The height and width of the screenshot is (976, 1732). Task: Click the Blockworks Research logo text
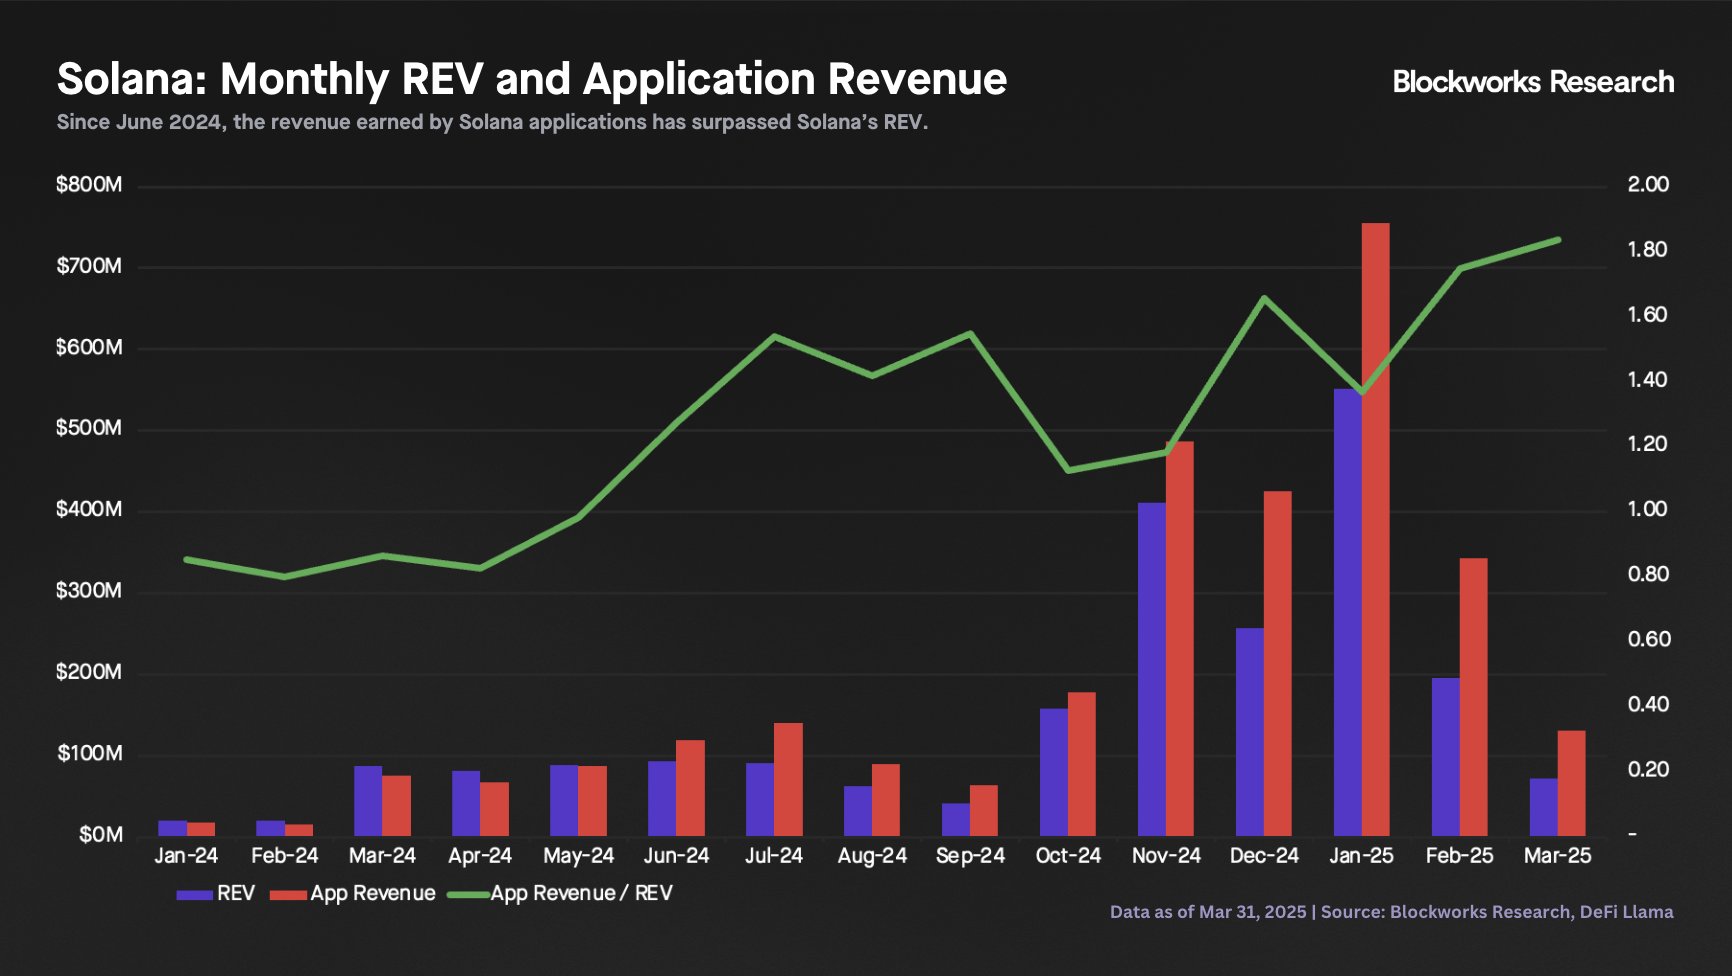click(x=1532, y=82)
